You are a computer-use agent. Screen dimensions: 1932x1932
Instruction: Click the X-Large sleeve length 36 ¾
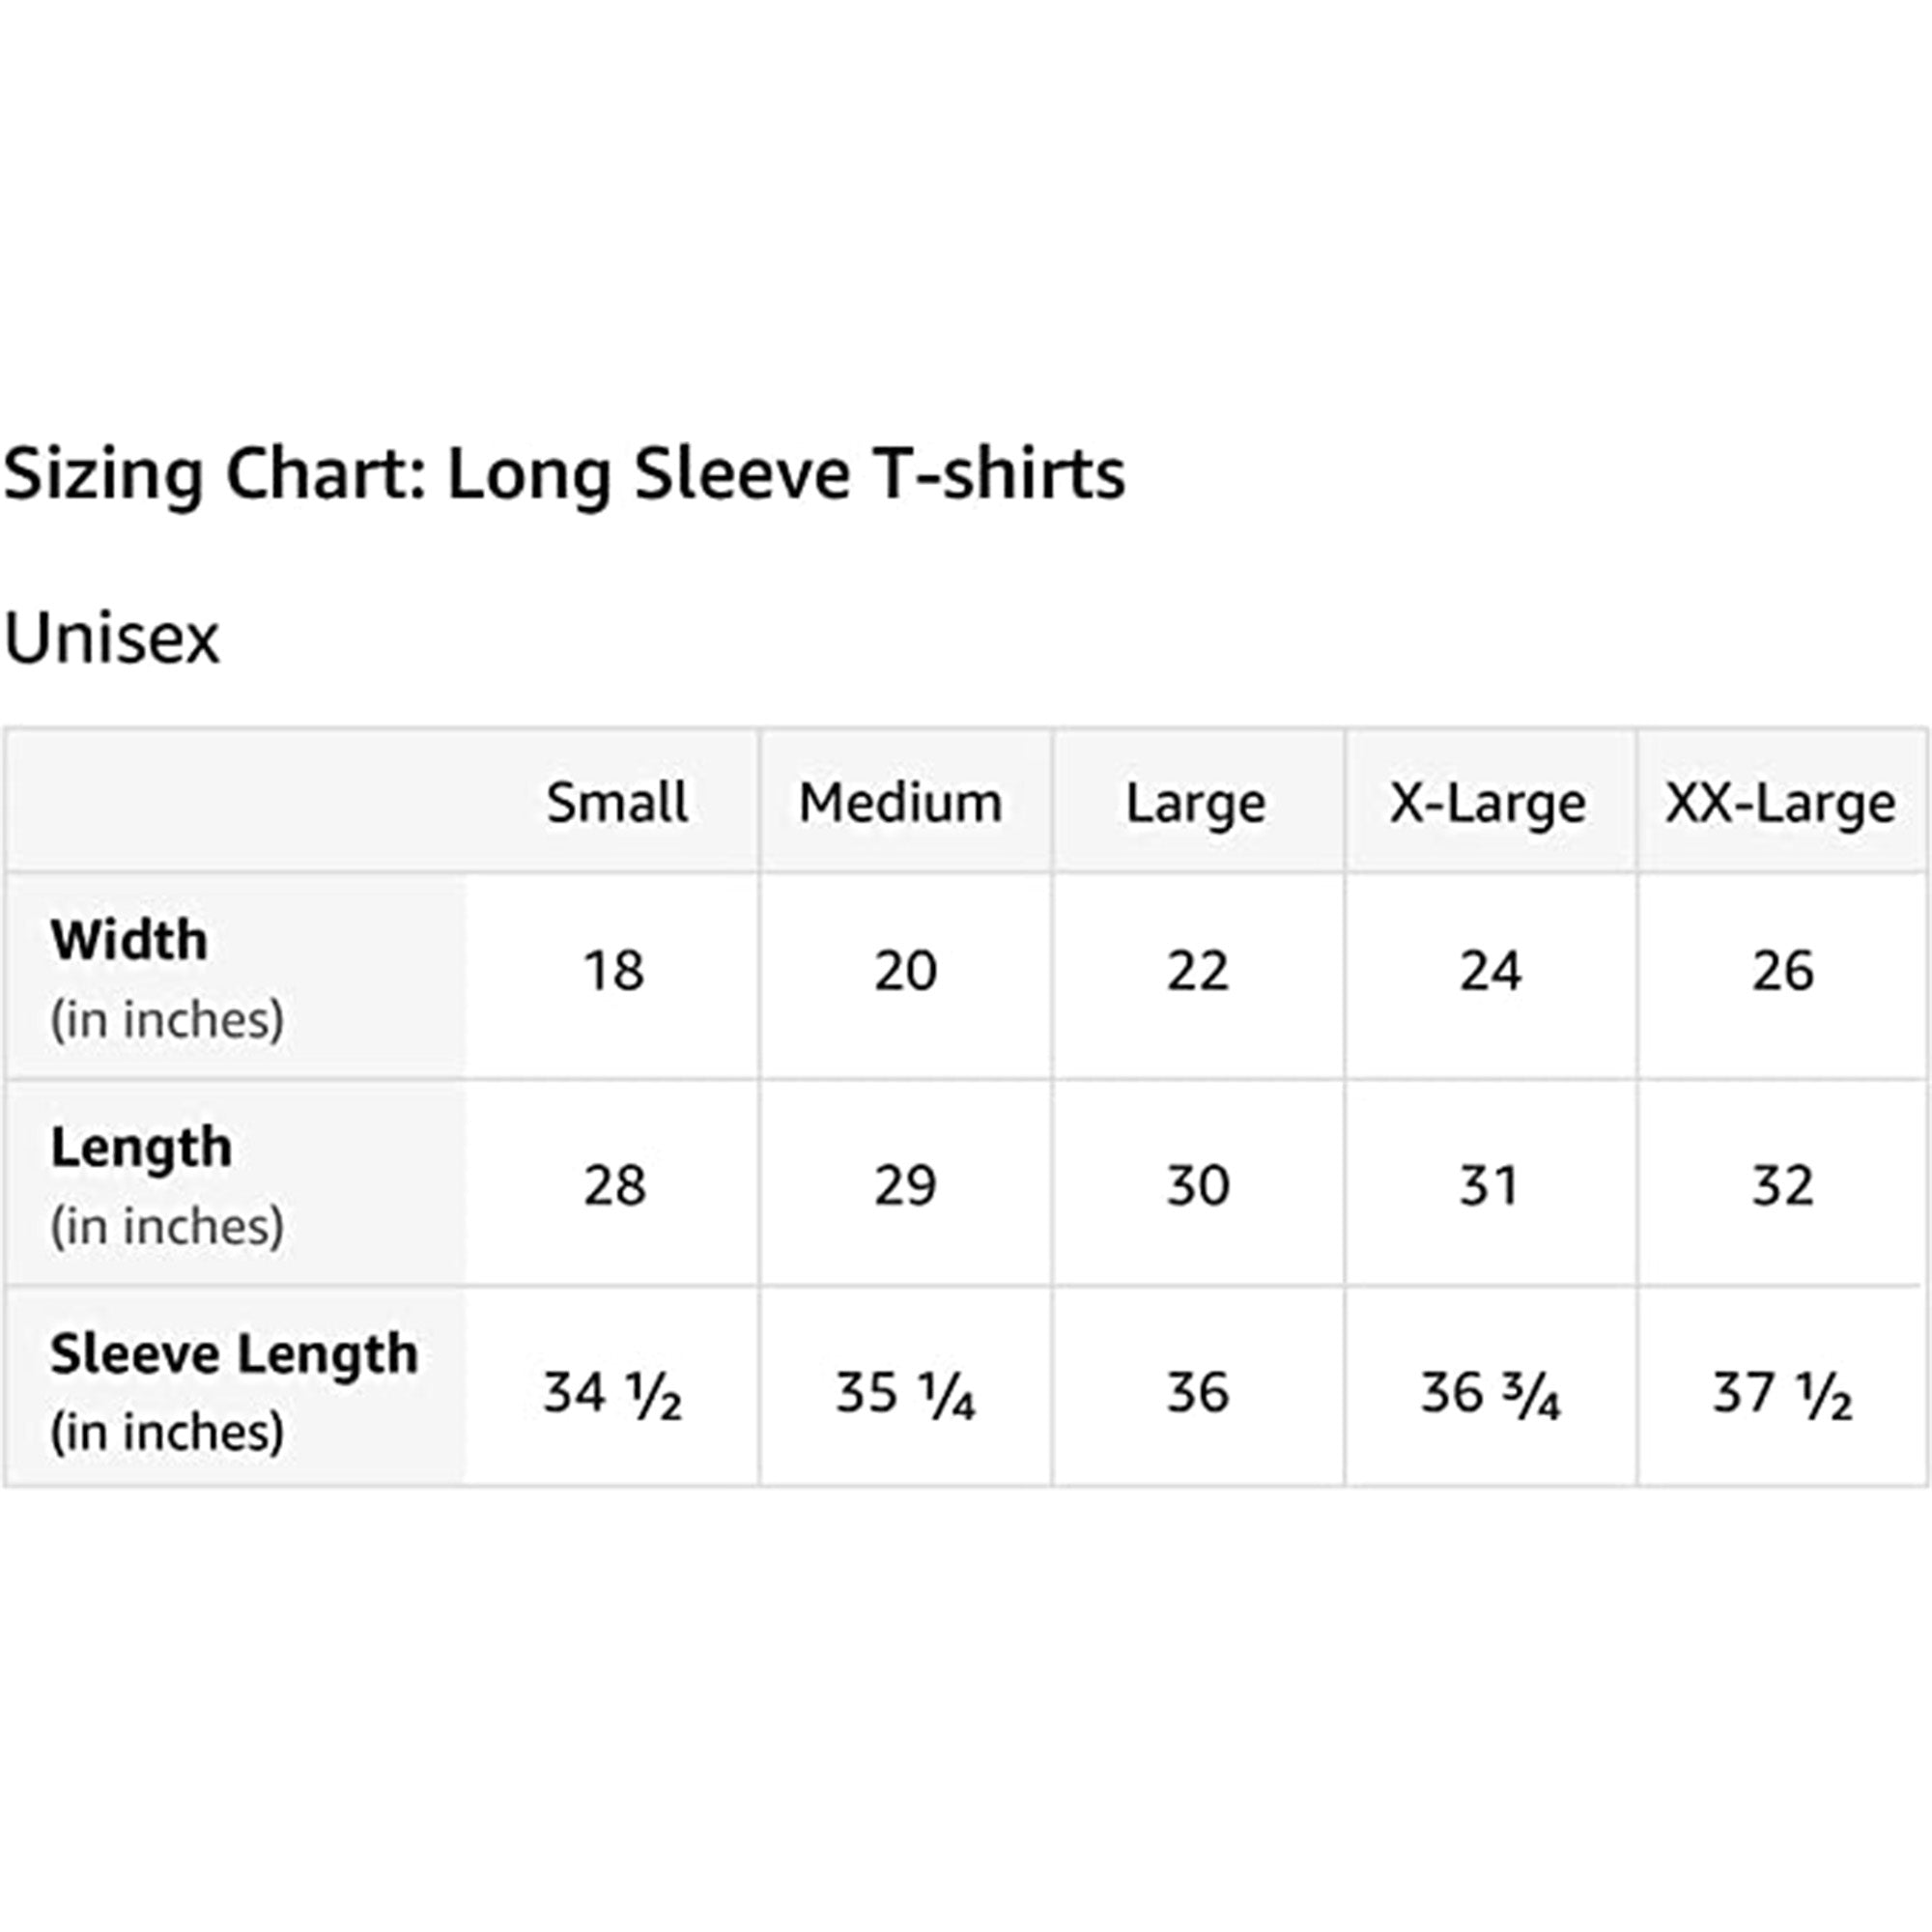click(x=1490, y=1394)
